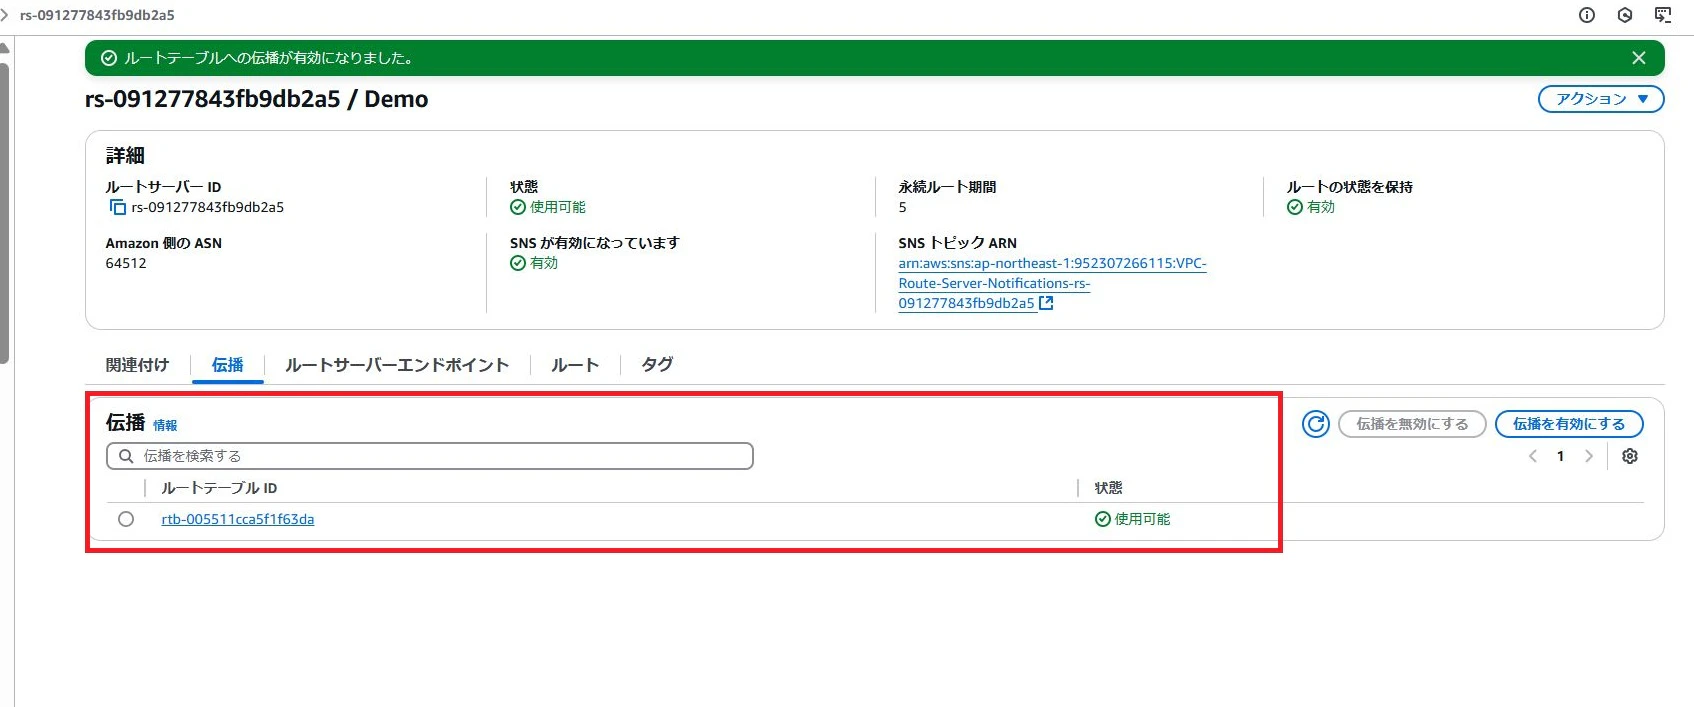Open the アクション dropdown menu
1694x707 pixels.
[x=1601, y=99]
